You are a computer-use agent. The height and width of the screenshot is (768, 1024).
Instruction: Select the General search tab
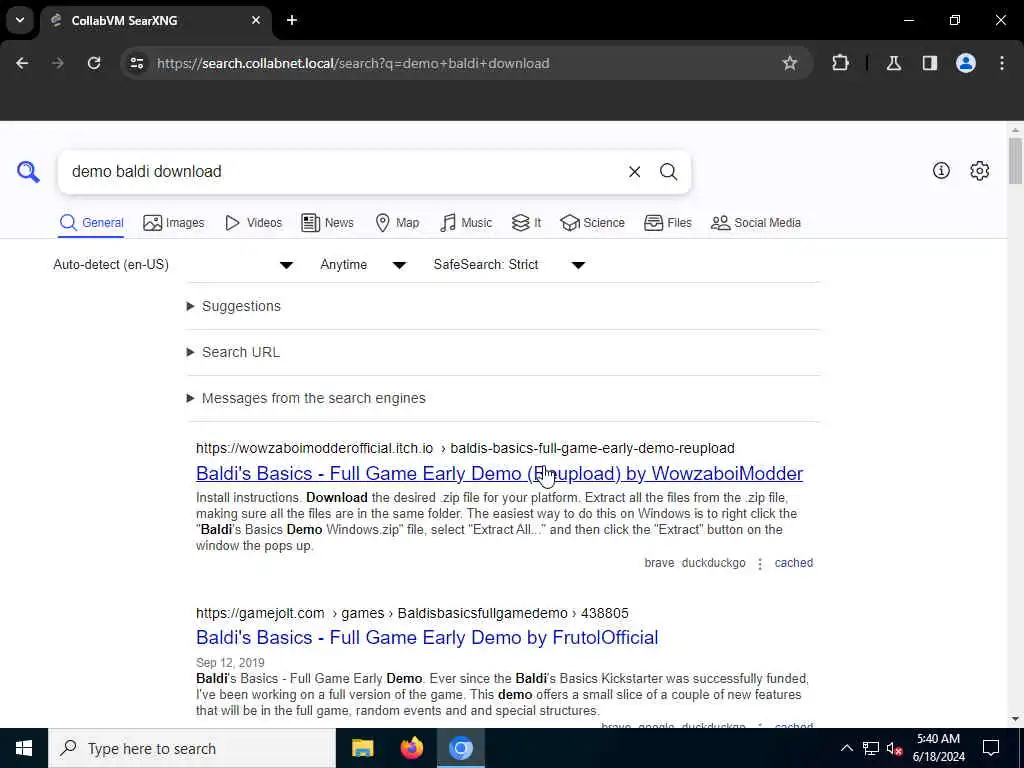click(x=91, y=223)
